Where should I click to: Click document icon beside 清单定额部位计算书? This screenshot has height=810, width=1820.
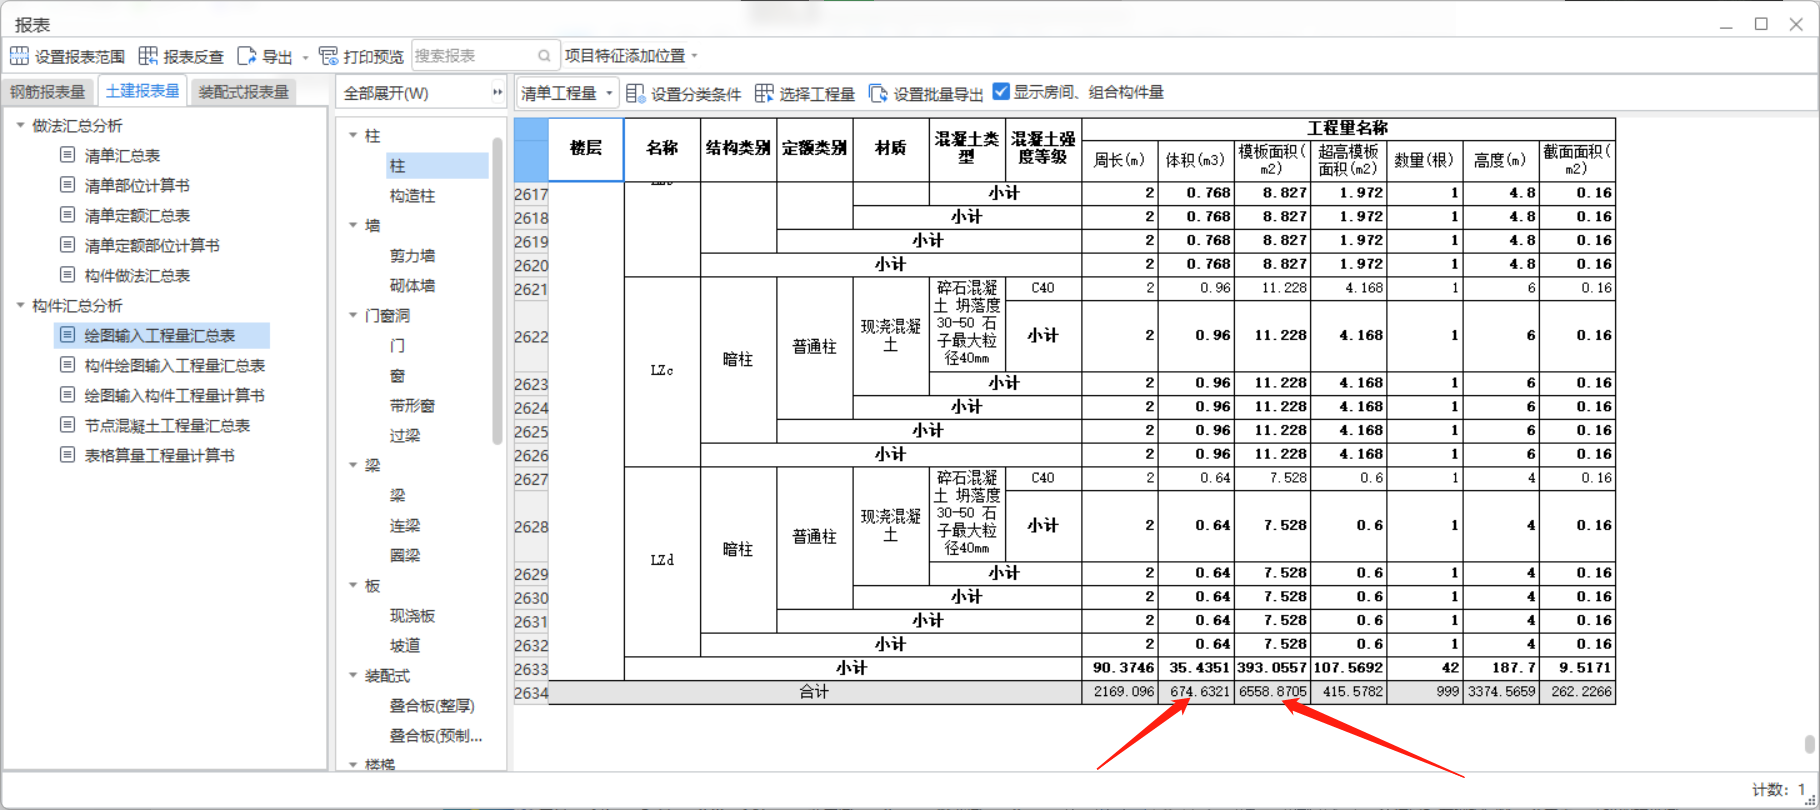67,245
